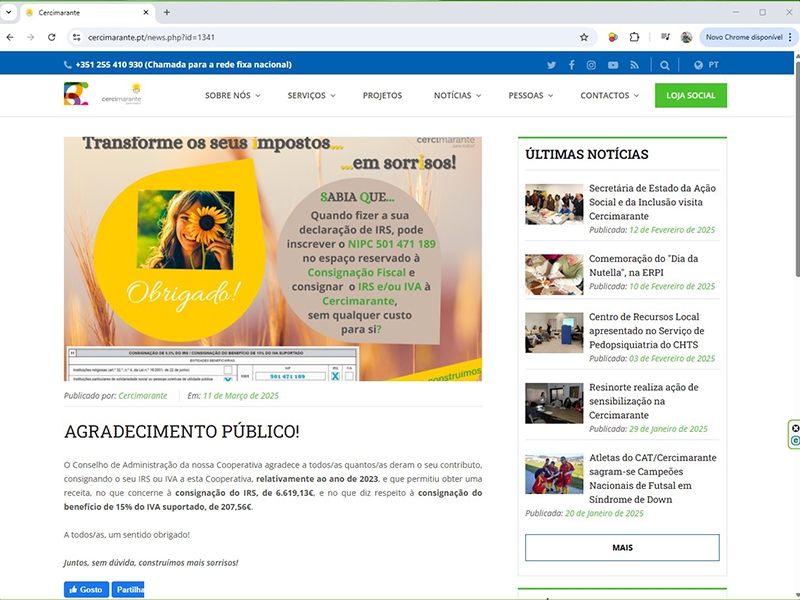
Task: Click thumbnail of Futsal champions news
Action: coord(554,474)
